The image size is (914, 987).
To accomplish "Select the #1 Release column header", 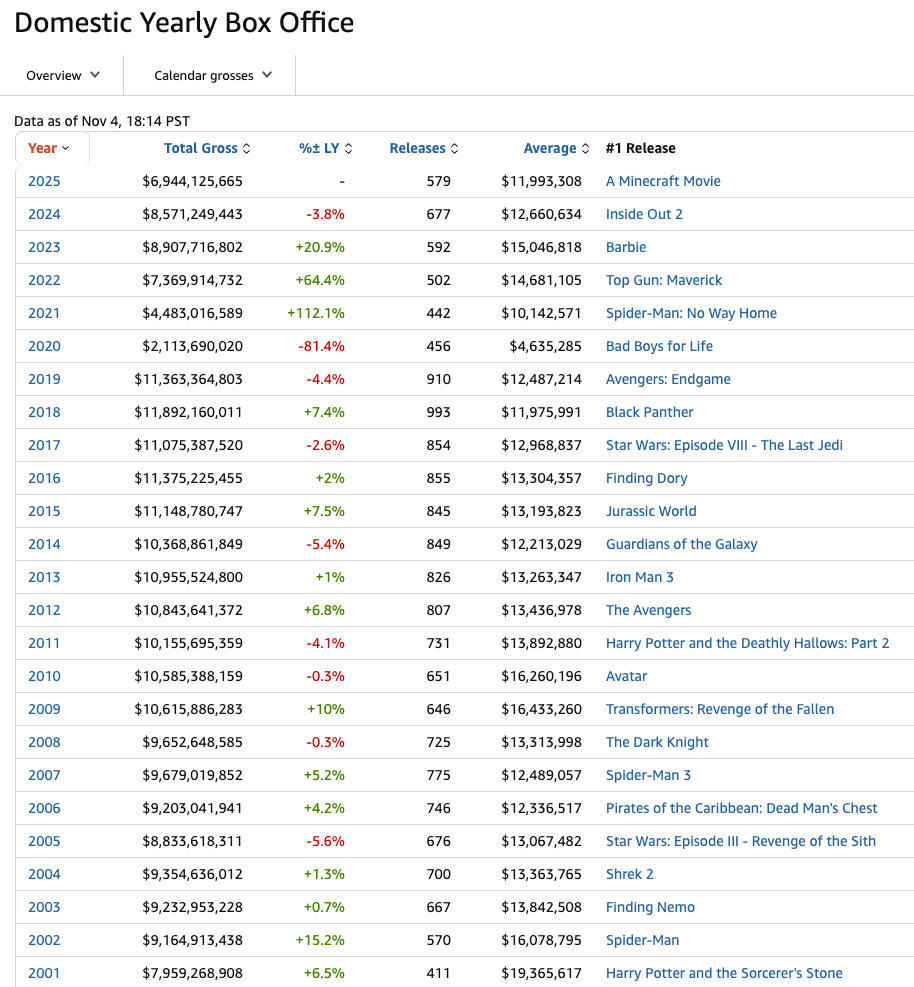I will click(640, 149).
